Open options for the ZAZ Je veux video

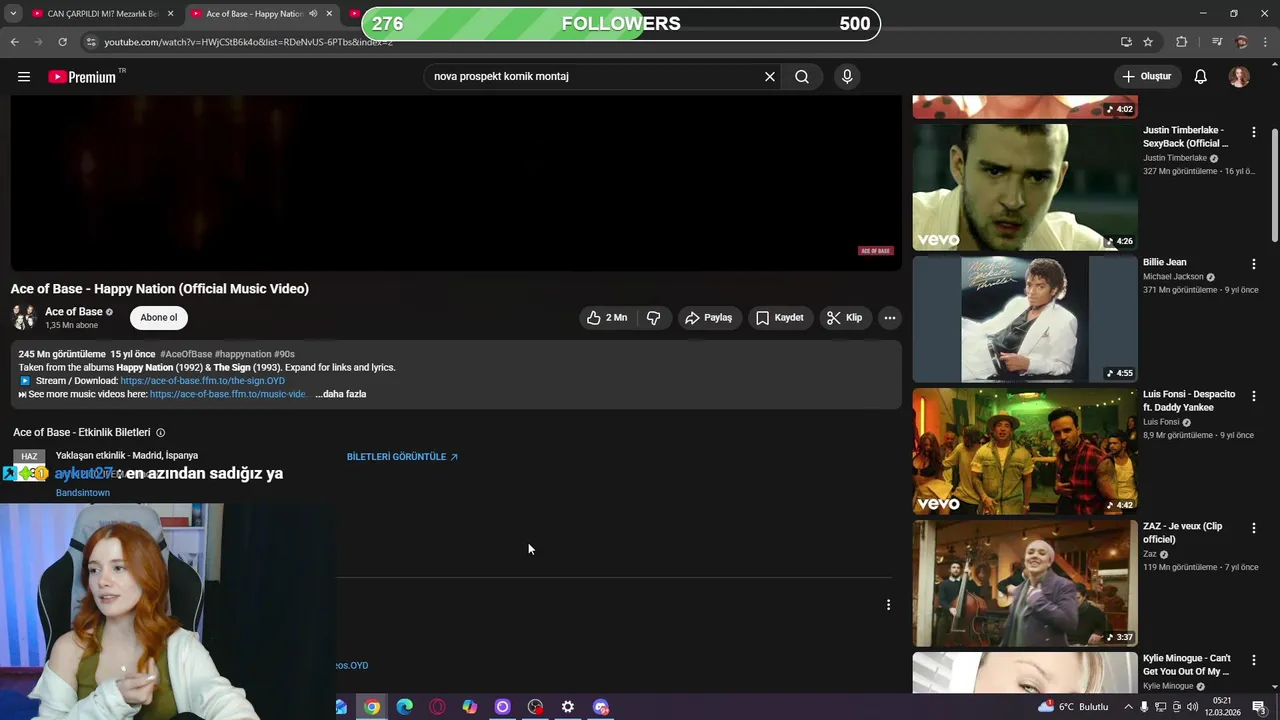pos(1253,528)
